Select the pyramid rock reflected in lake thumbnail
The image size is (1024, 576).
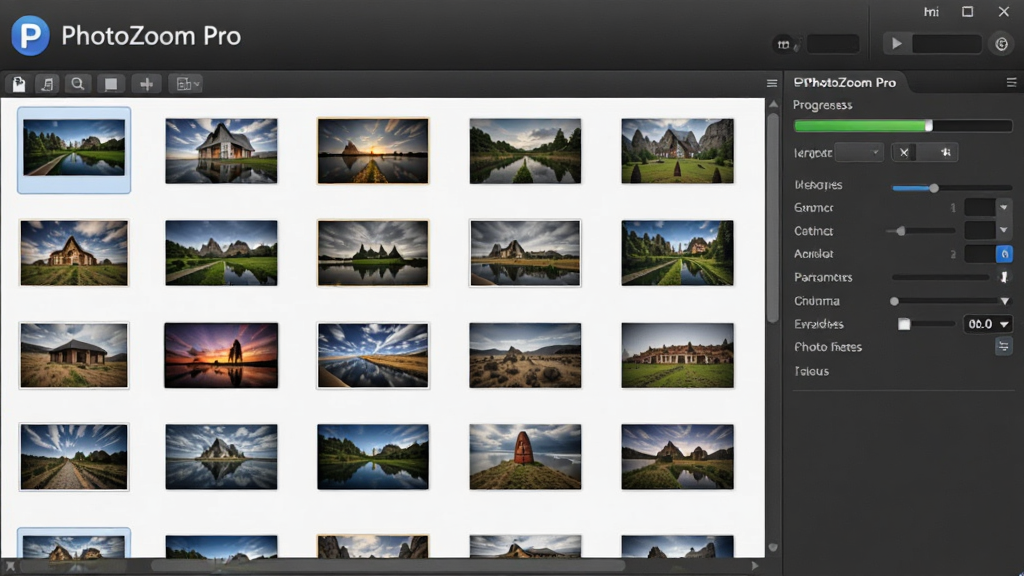click(x=221, y=456)
